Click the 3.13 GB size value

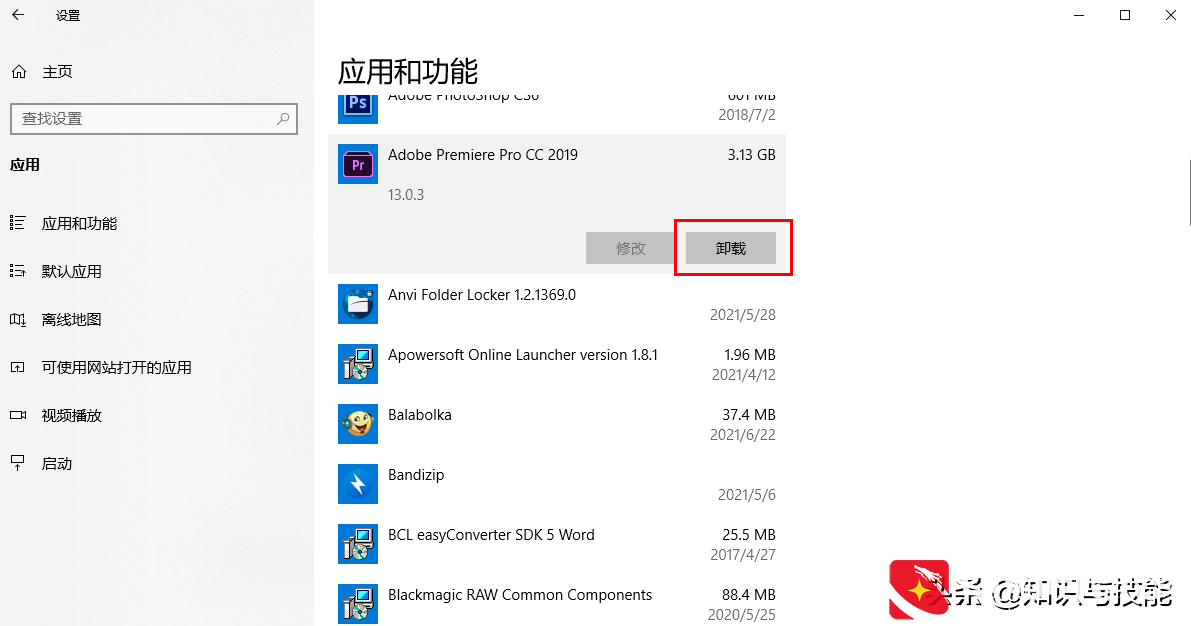[751, 155]
